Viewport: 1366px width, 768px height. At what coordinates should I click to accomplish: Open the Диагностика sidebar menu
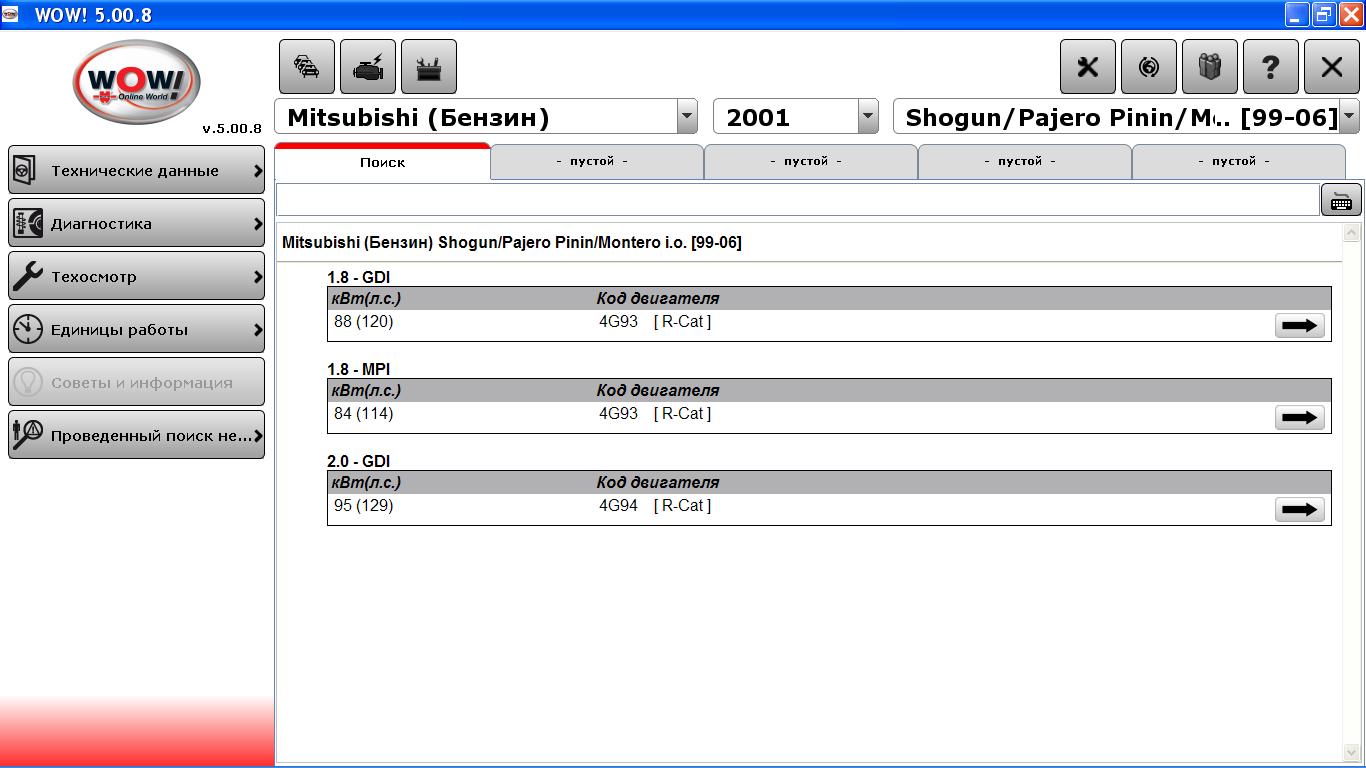pos(136,223)
